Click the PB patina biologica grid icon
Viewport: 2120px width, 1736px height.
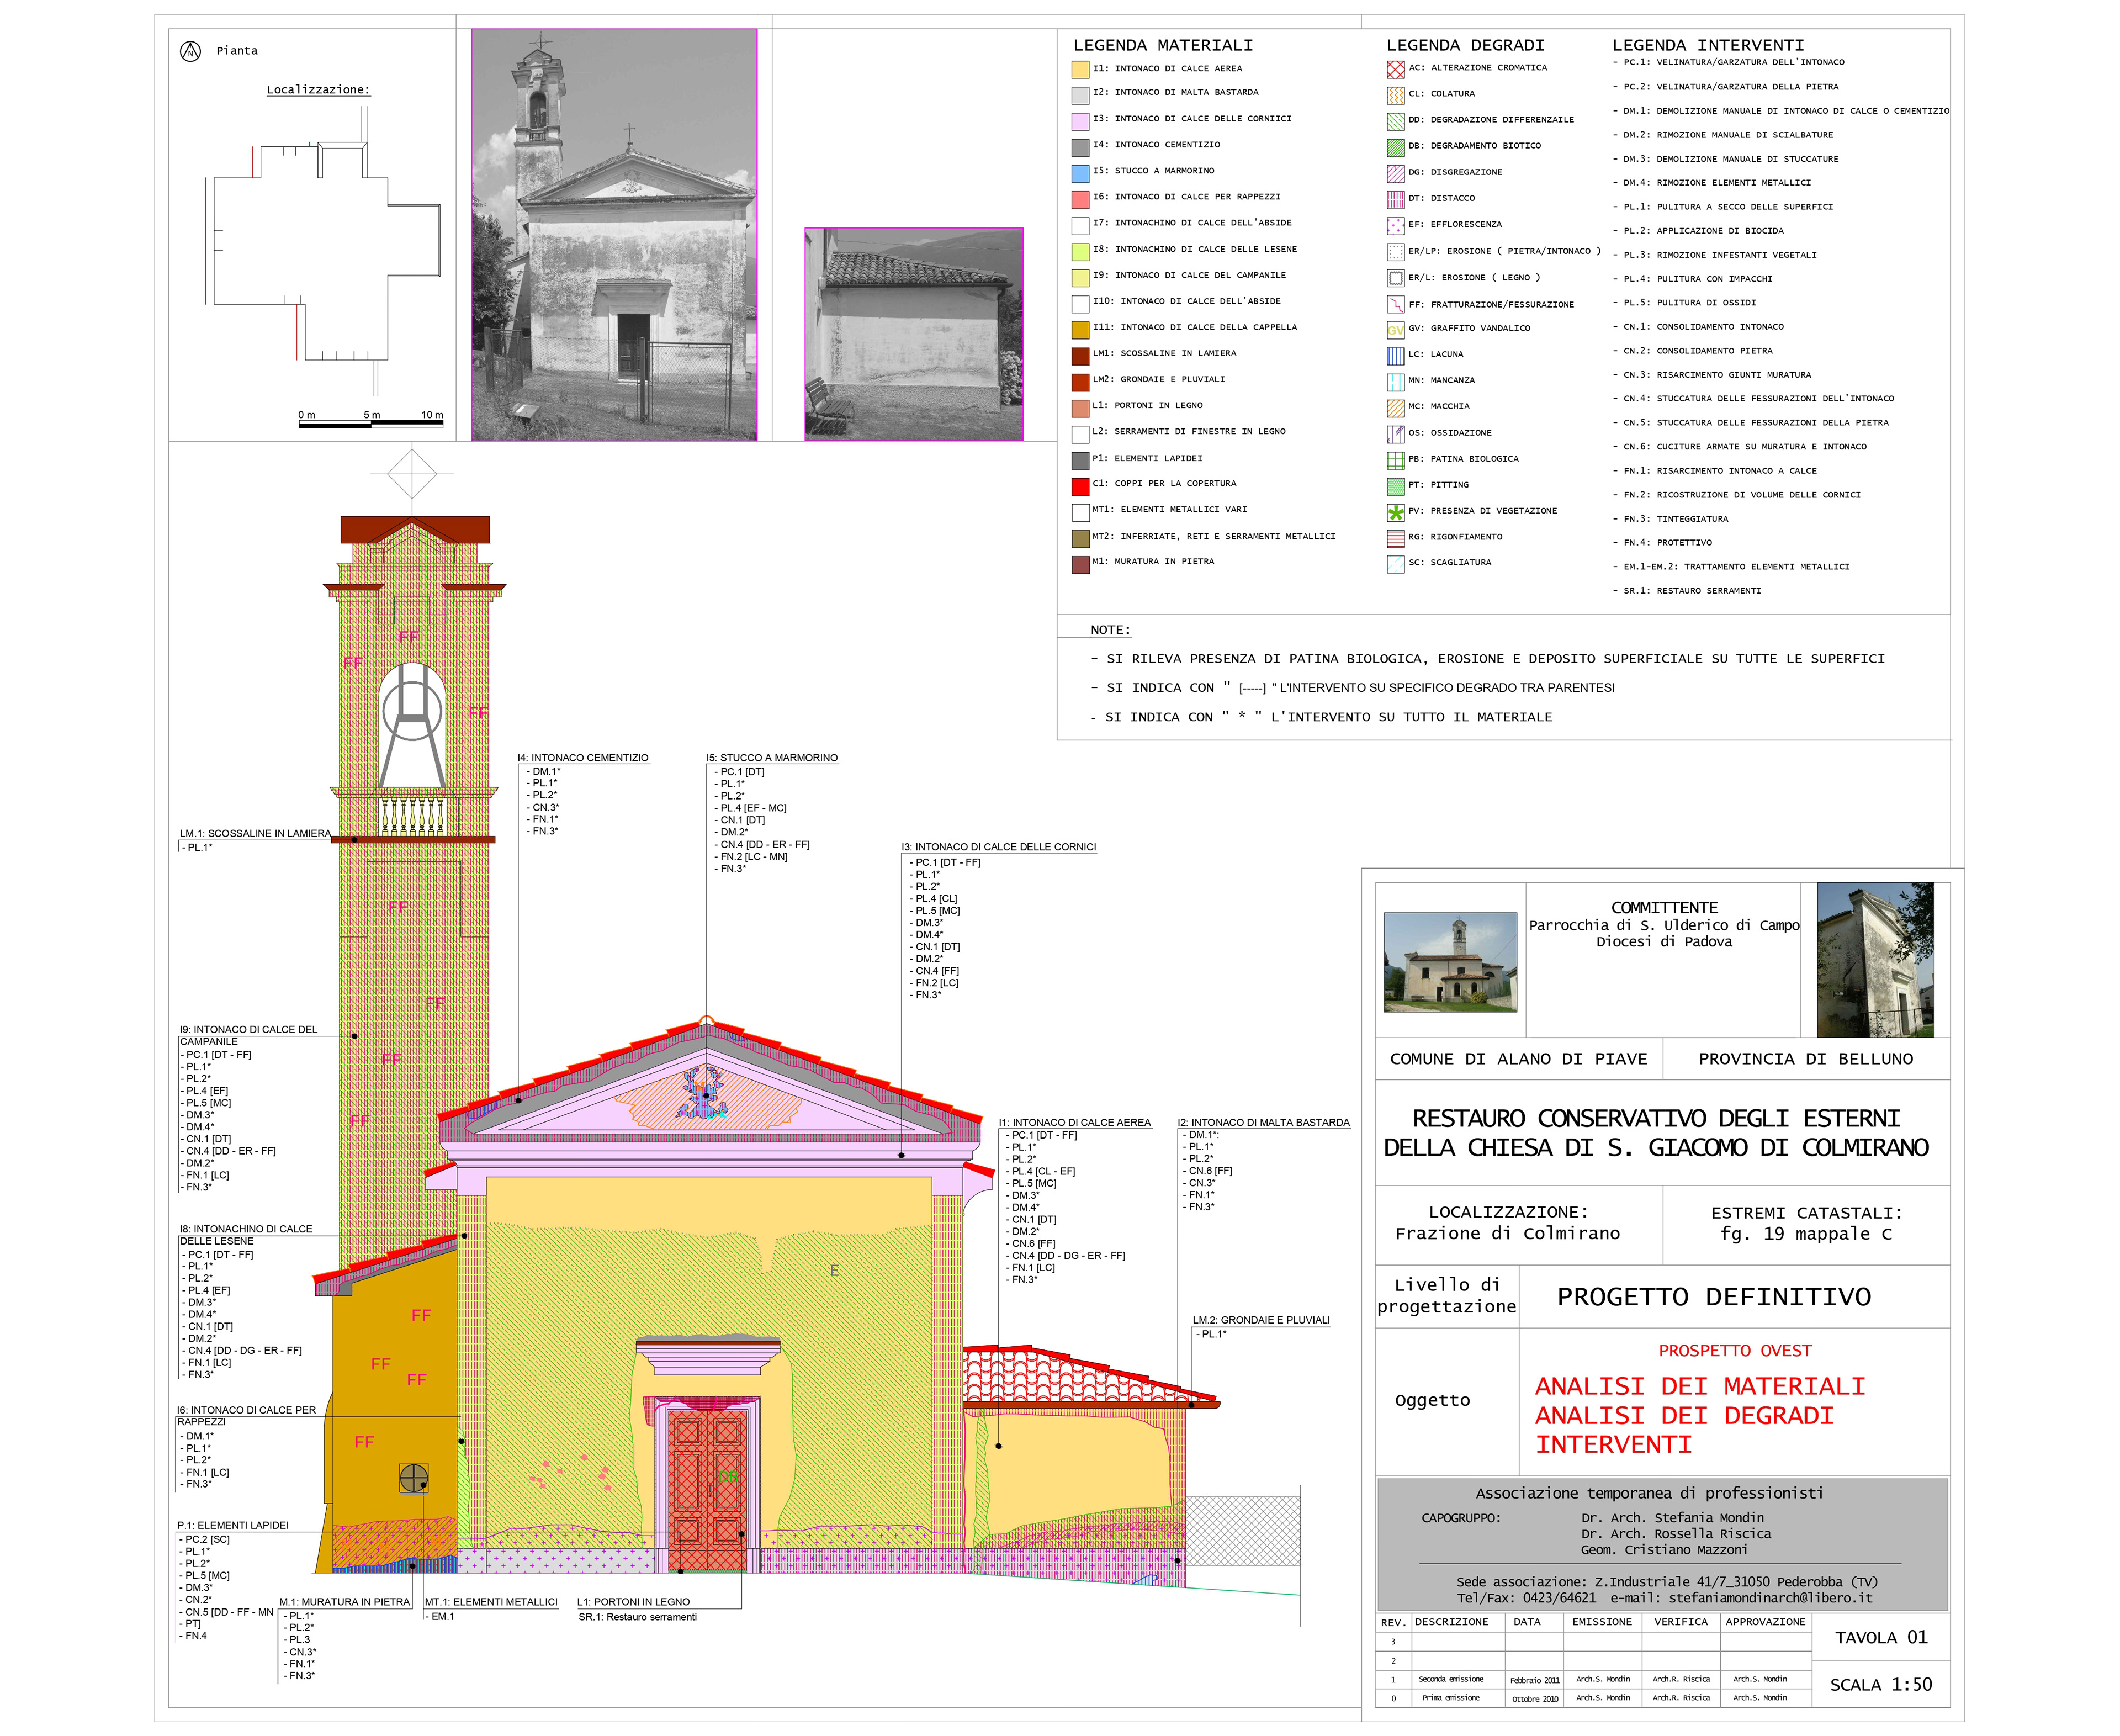1395,460
